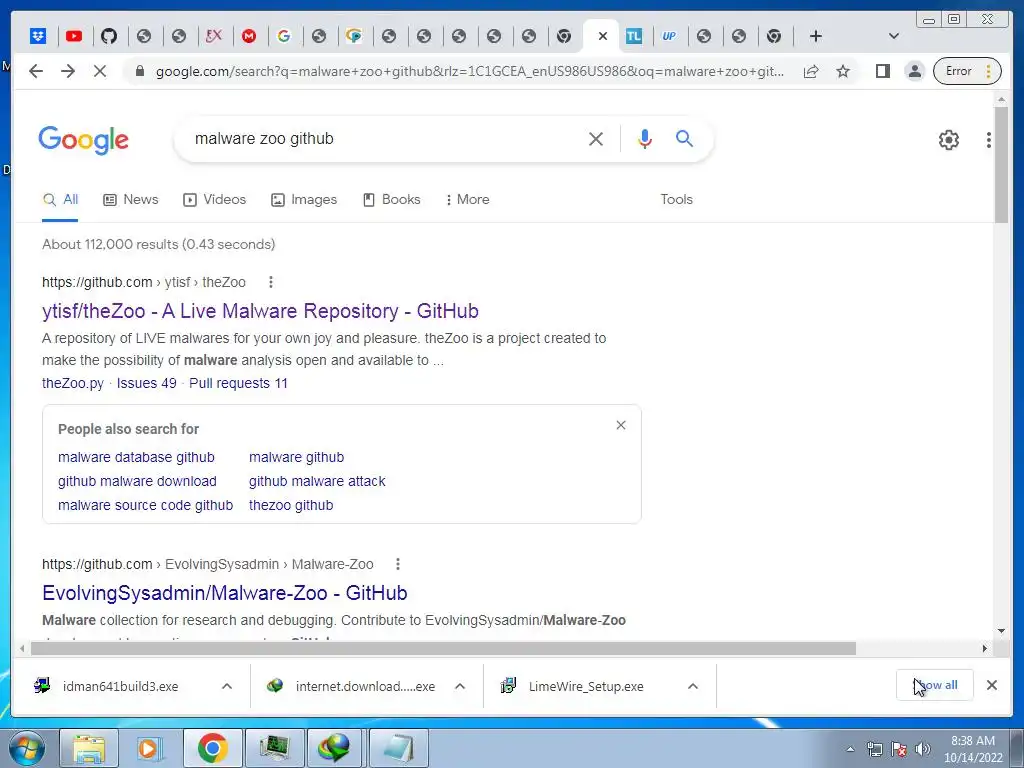1024x768 pixels.
Task: Open the tab search dropdown
Action: click(894, 37)
